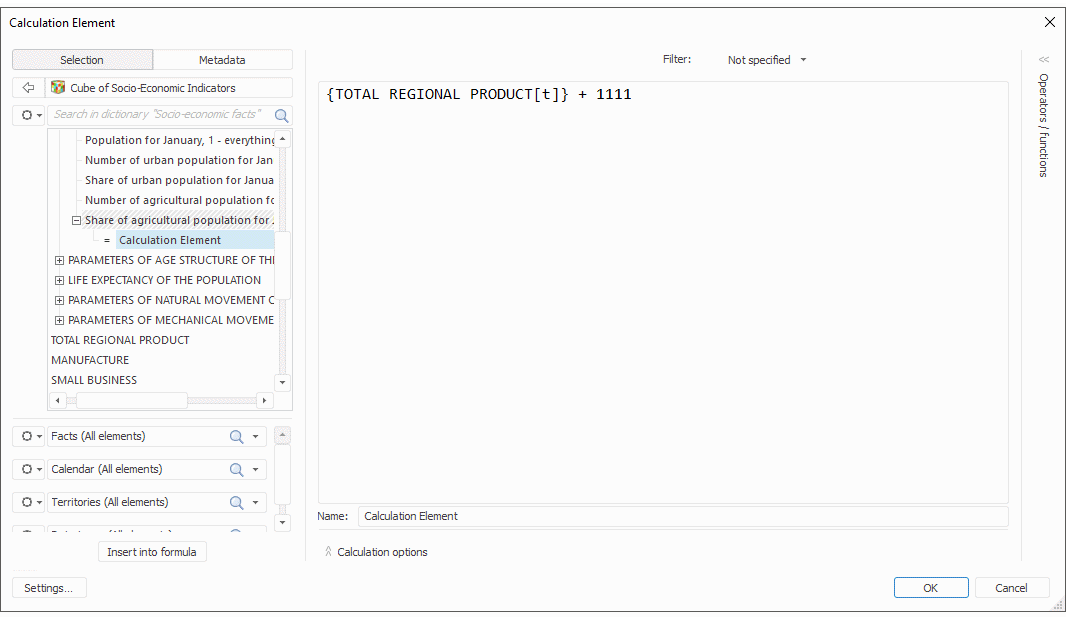Click the dictionary search input field
1066x620 pixels.
pyautogui.click(x=161, y=115)
